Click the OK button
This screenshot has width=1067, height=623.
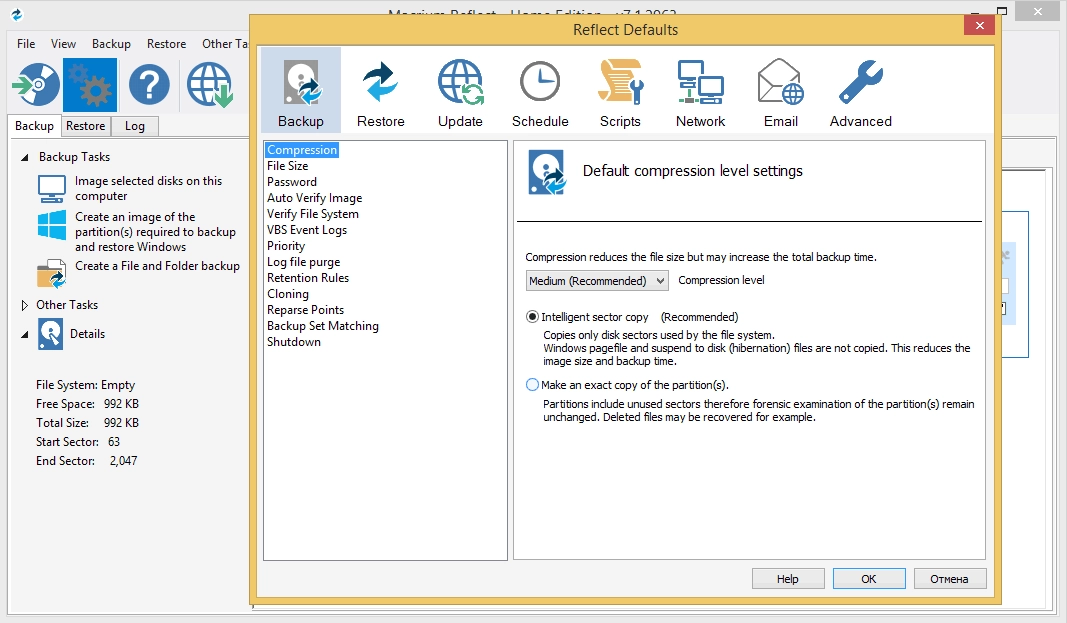(x=869, y=579)
